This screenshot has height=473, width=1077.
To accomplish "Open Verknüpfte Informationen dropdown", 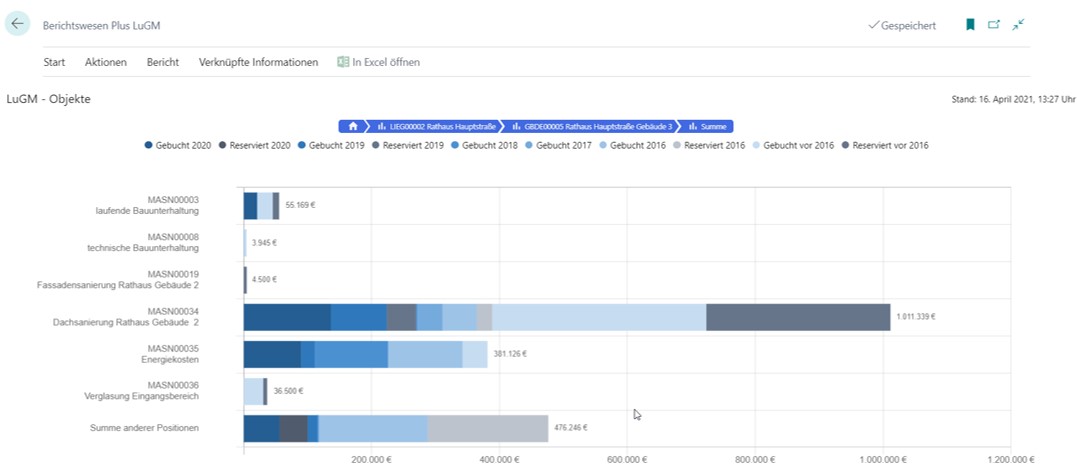I will click(258, 62).
